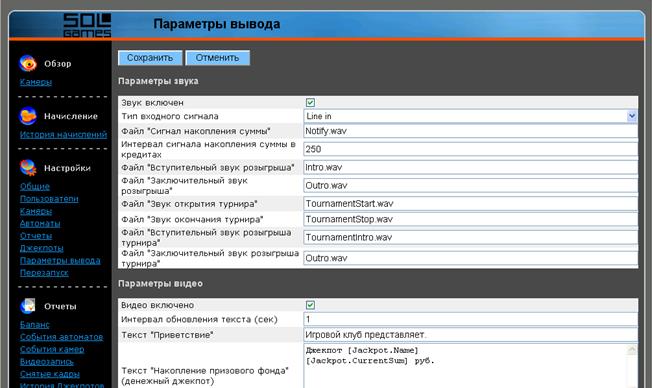Click the Обзор eye icon
This screenshot has width=652, height=388.
click(28, 63)
